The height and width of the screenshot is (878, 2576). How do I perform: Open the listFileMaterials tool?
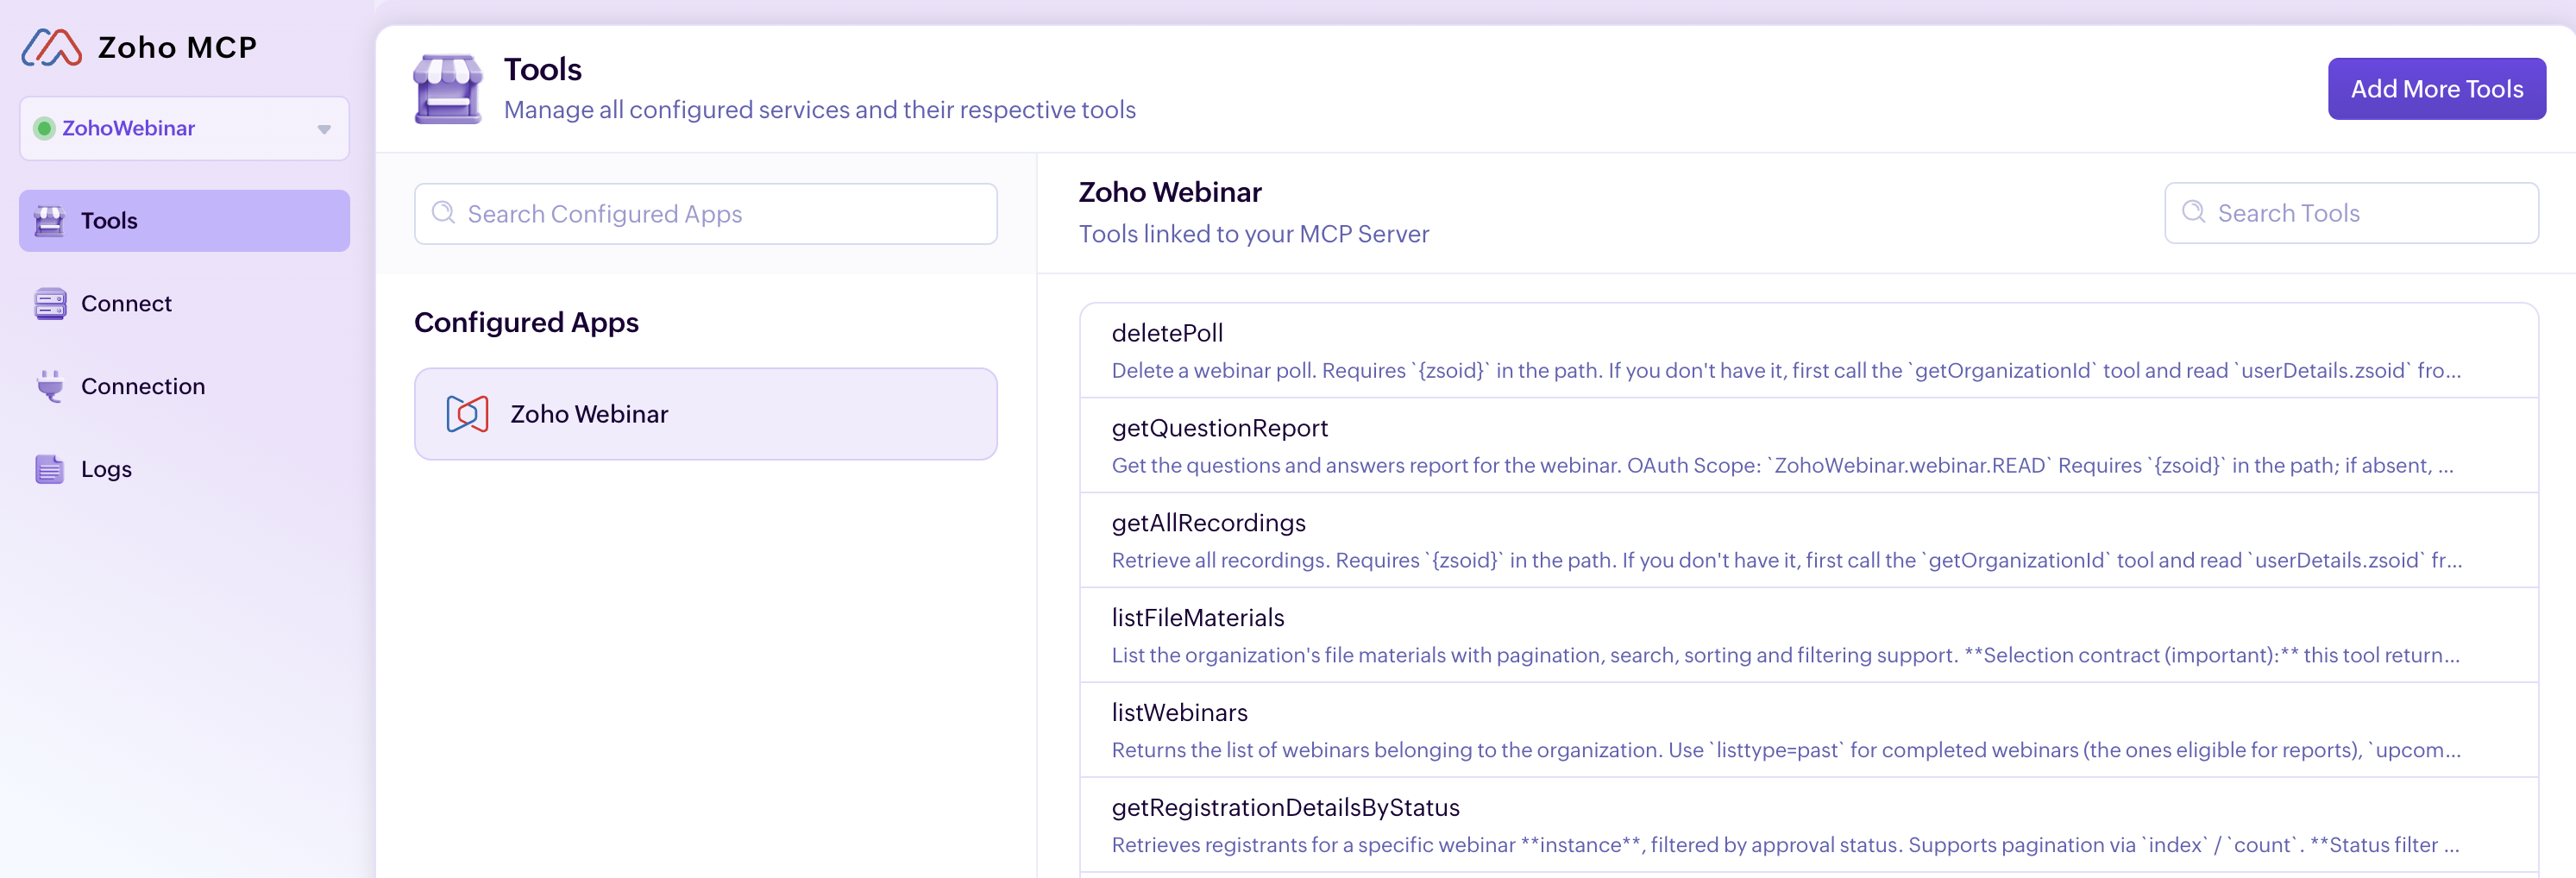tap(1808, 636)
